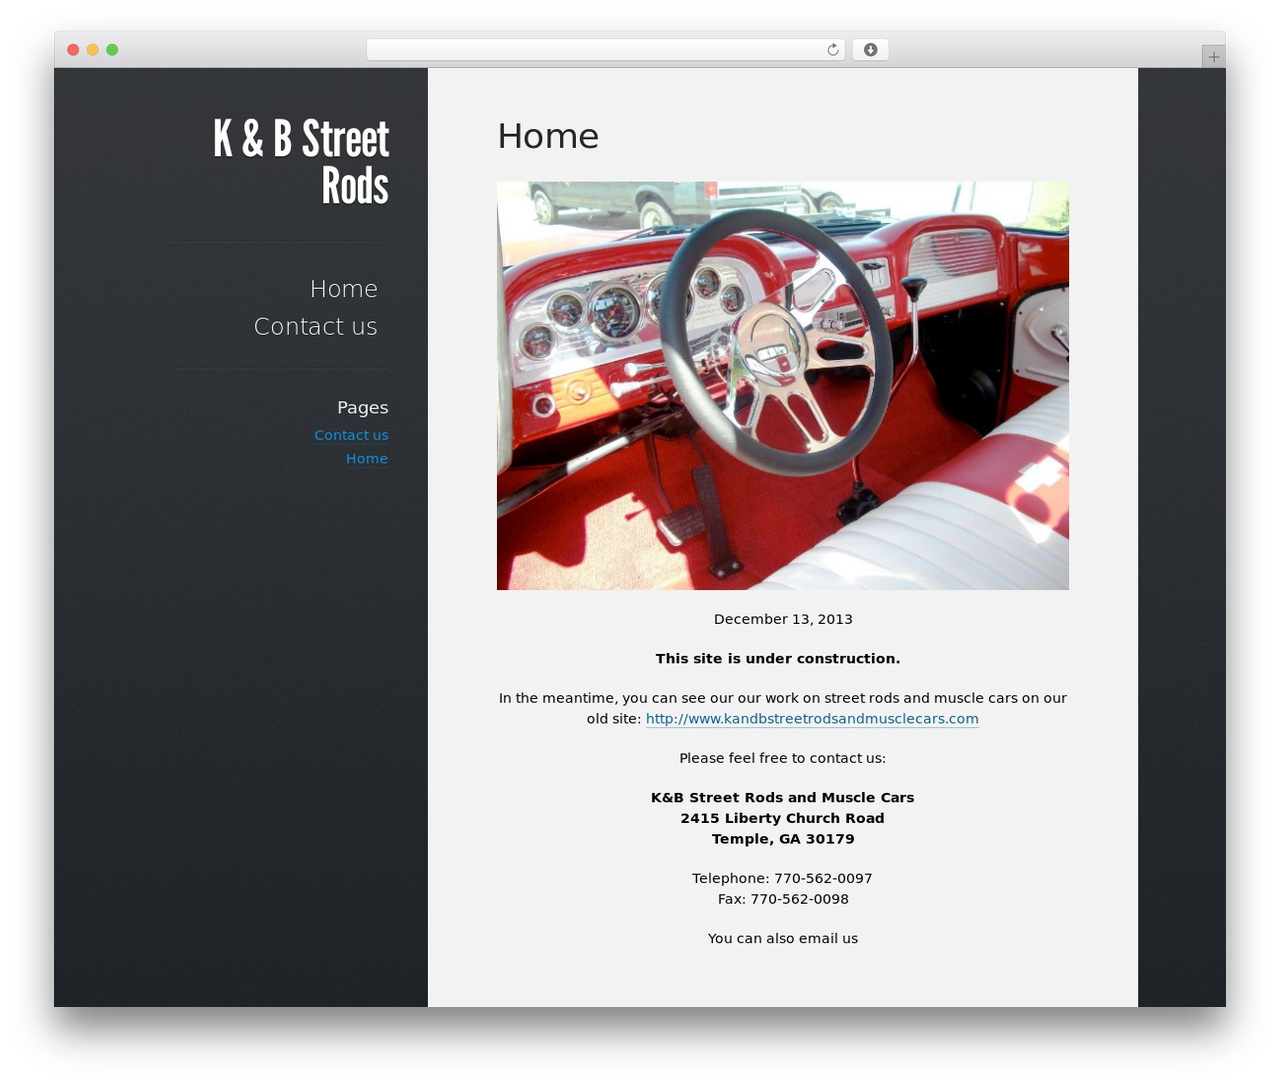Open the K & B Street Rods title
Screen dimensions: 1280x1084
(301, 161)
